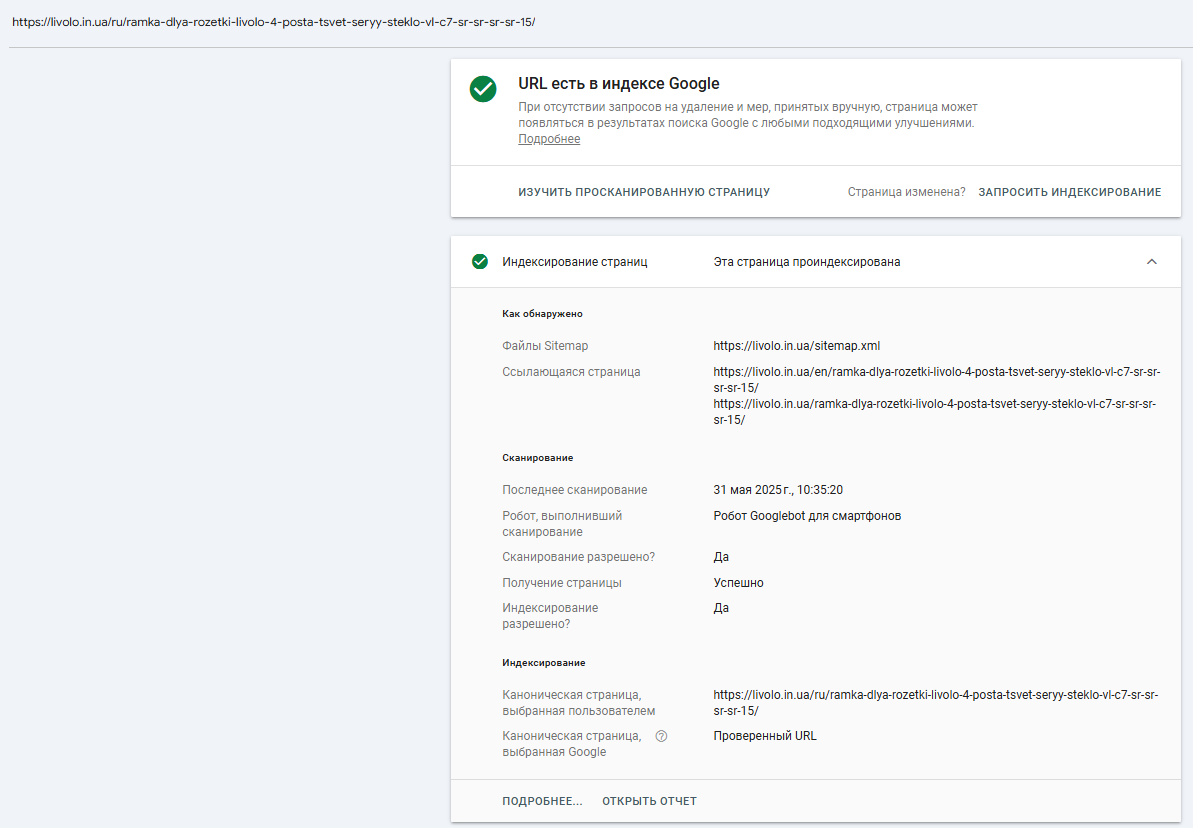
Task: Click the Индексирование разрешено? label
Action: [x=550, y=616]
